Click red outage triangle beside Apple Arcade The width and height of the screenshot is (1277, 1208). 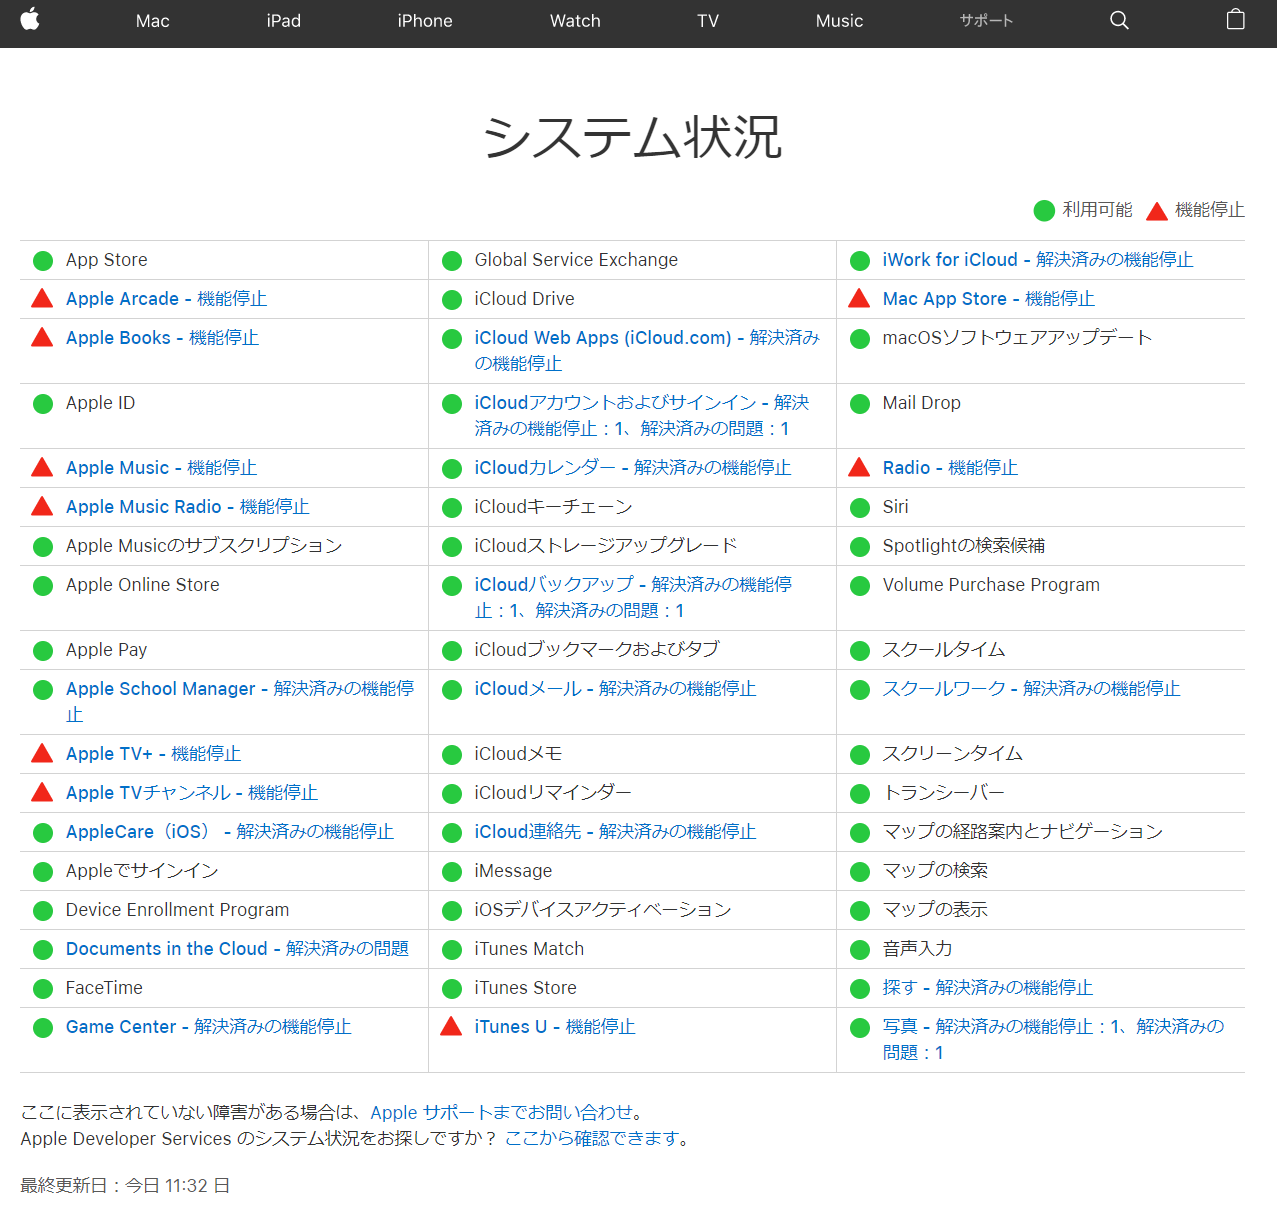(42, 298)
